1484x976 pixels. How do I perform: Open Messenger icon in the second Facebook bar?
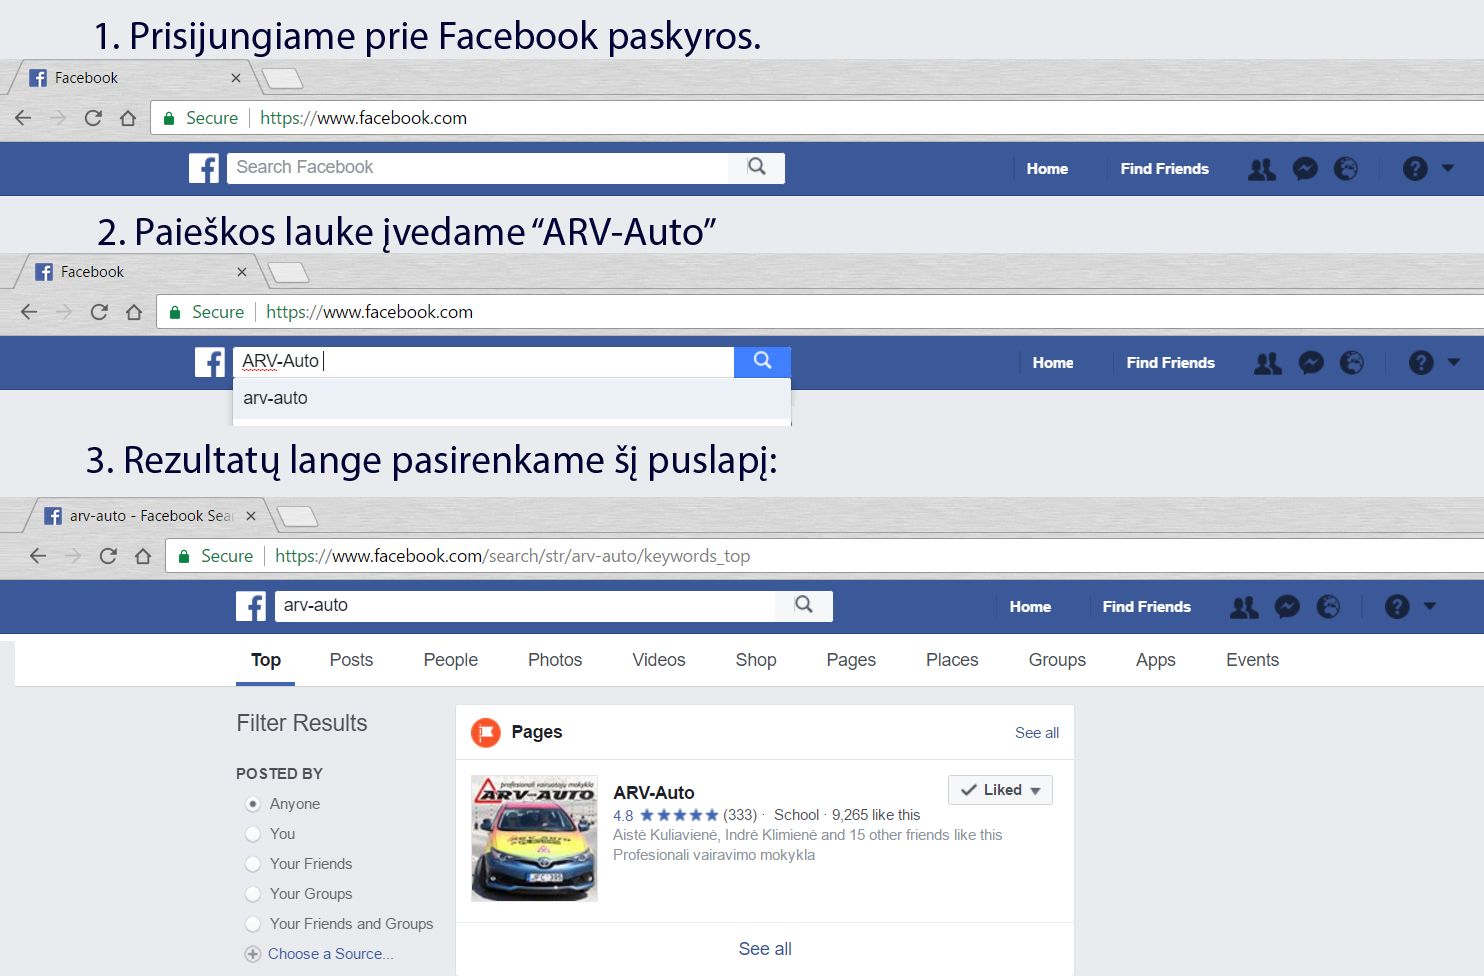click(x=1311, y=363)
